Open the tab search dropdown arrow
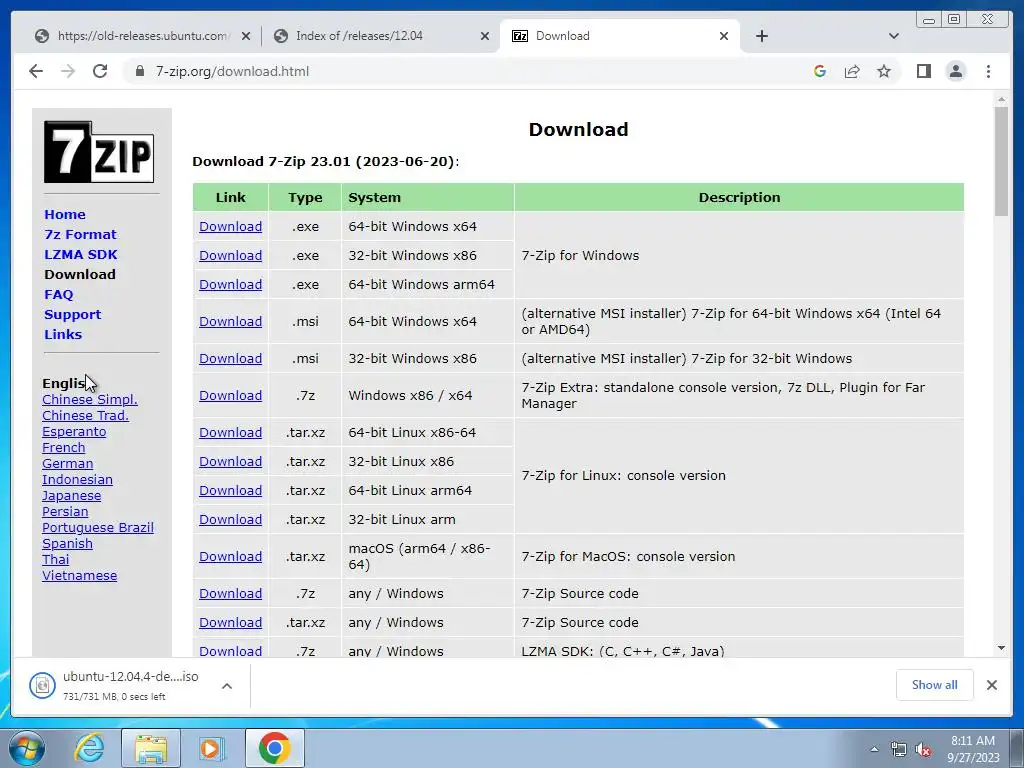The width and height of the screenshot is (1024, 768). click(894, 36)
